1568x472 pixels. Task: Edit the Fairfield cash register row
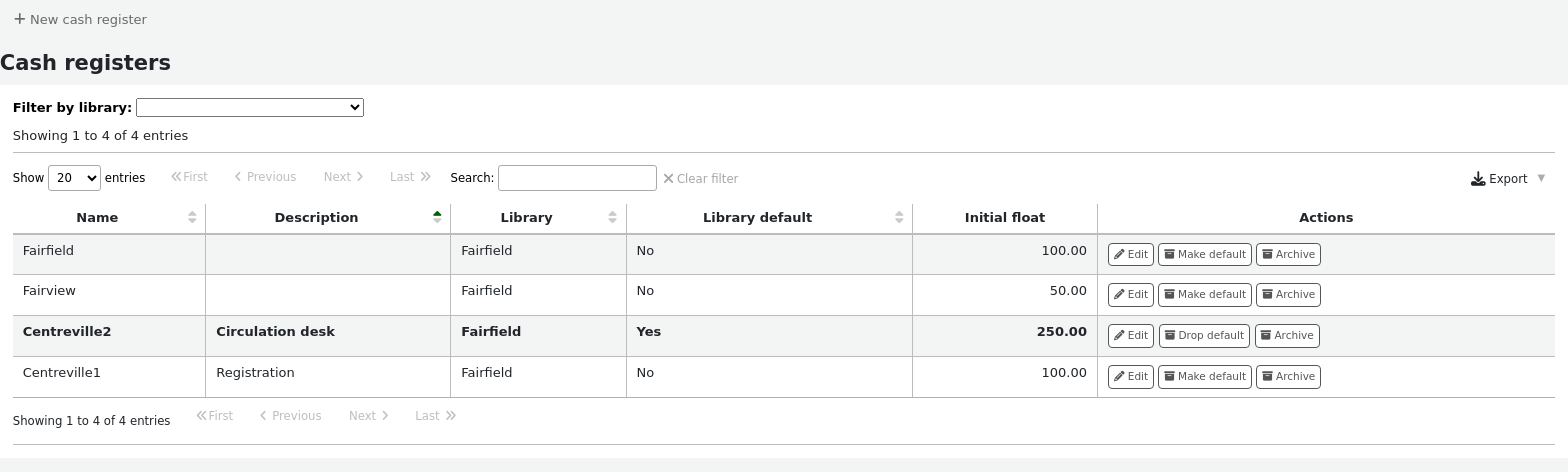pos(1130,255)
